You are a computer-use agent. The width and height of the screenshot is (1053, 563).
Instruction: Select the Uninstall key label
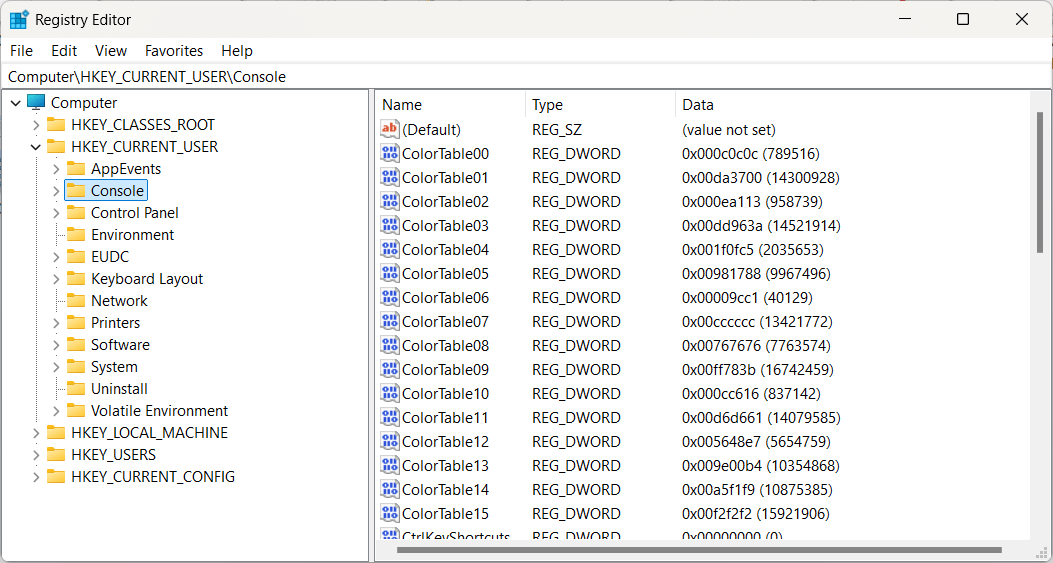click(x=119, y=388)
